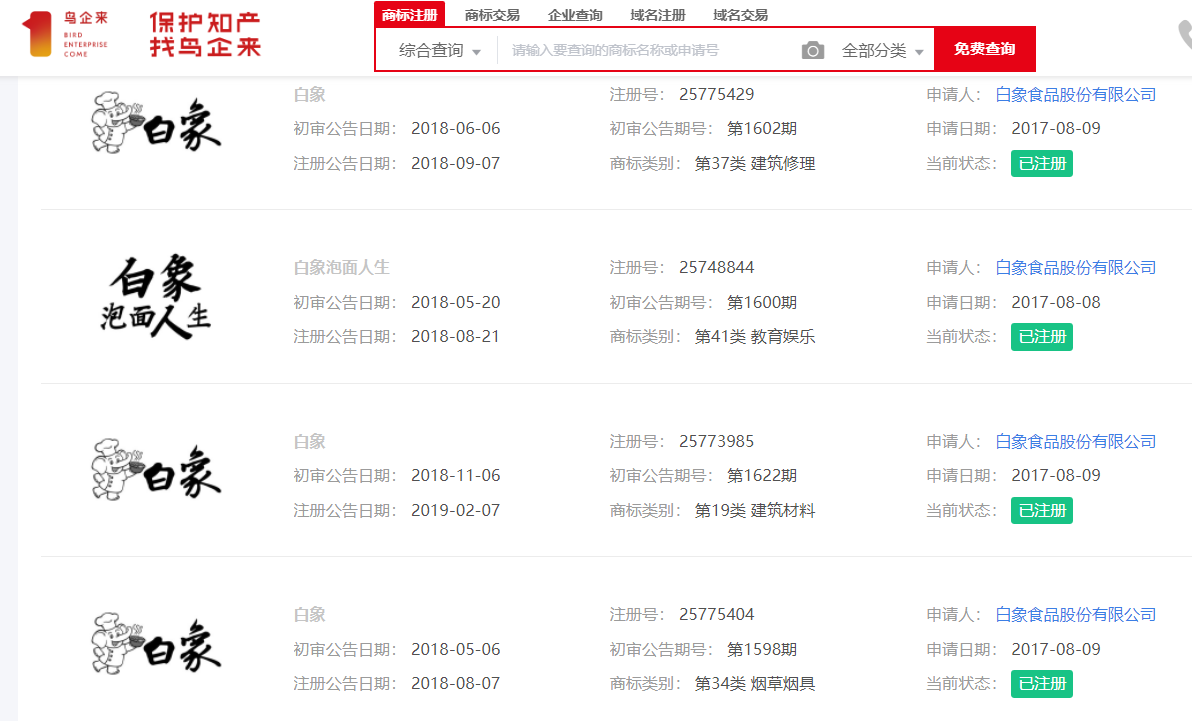1192x721 pixels.
Task: Click the 已注册 badge for 第41类 教育娱乐
Action: pos(1041,337)
